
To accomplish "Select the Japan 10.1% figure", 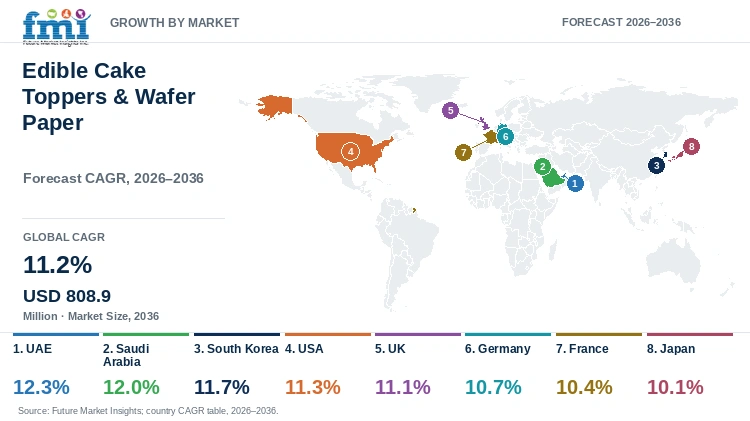I will coord(675,387).
